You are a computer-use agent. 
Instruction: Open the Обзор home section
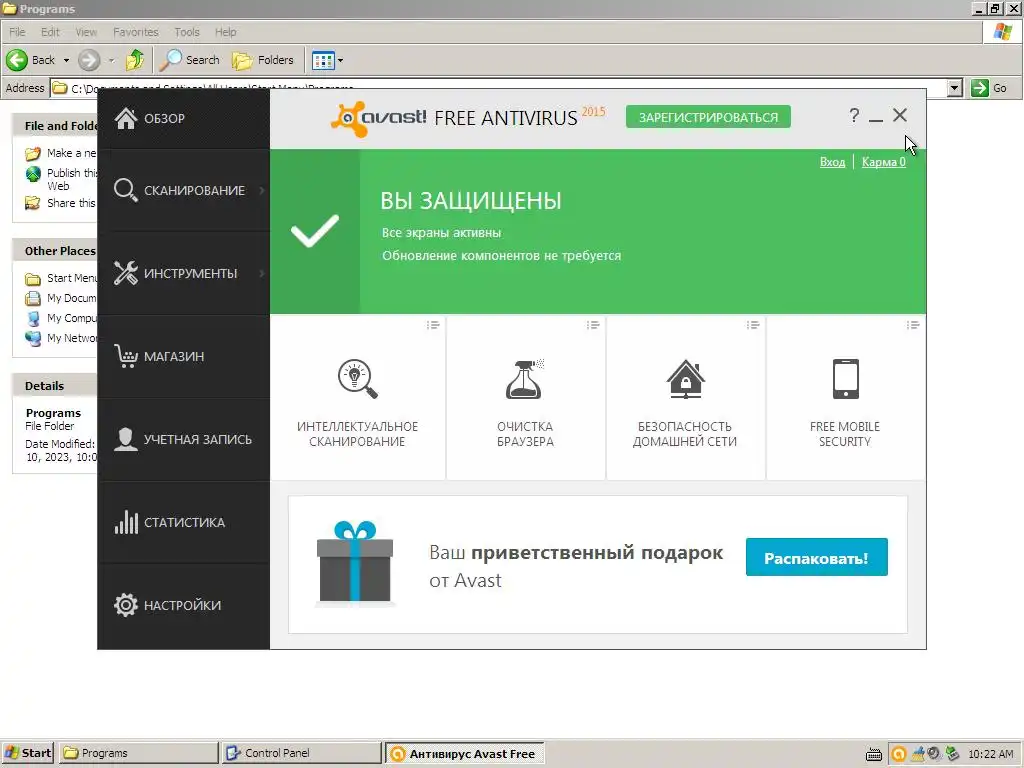[183, 118]
